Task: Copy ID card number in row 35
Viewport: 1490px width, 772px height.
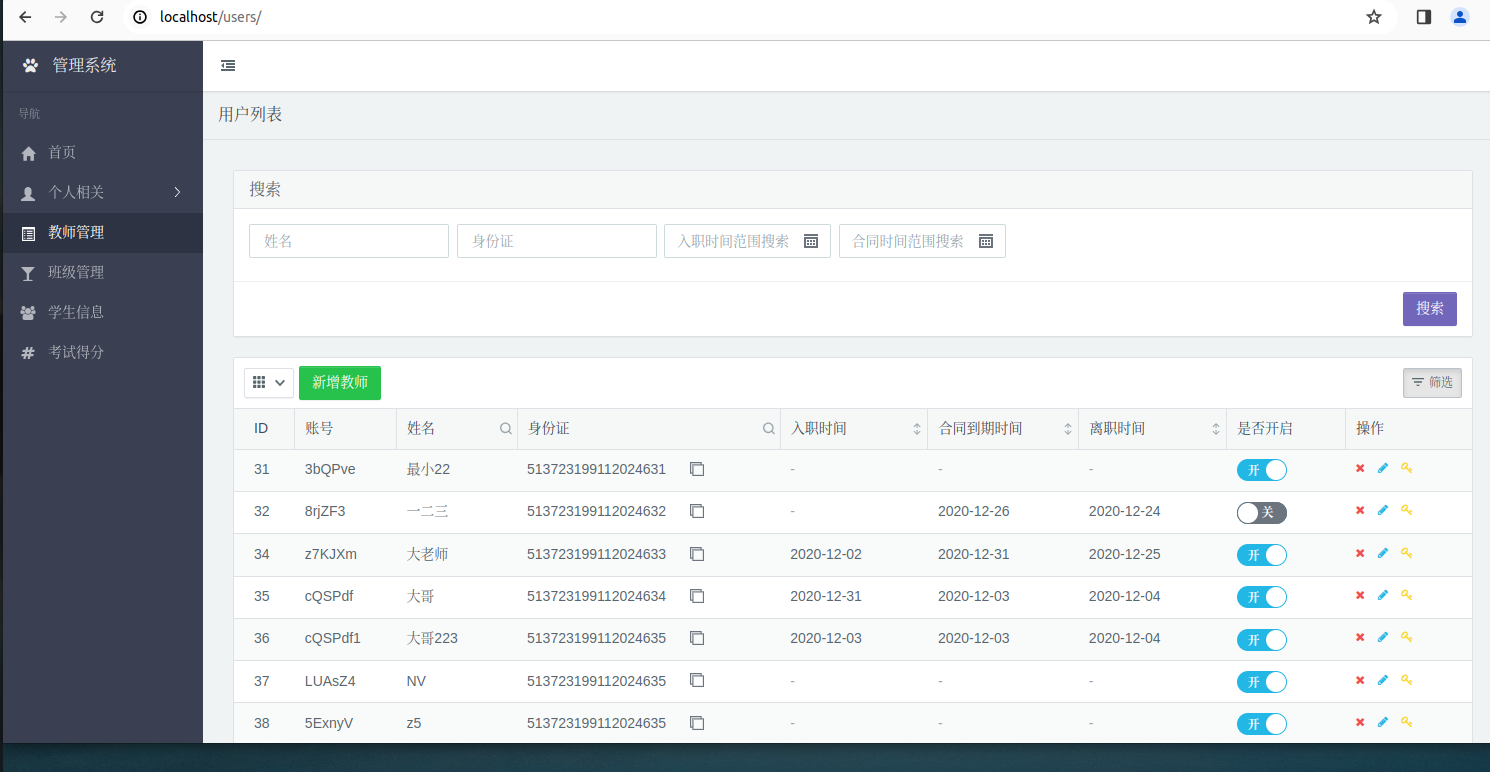Action: pos(697,596)
